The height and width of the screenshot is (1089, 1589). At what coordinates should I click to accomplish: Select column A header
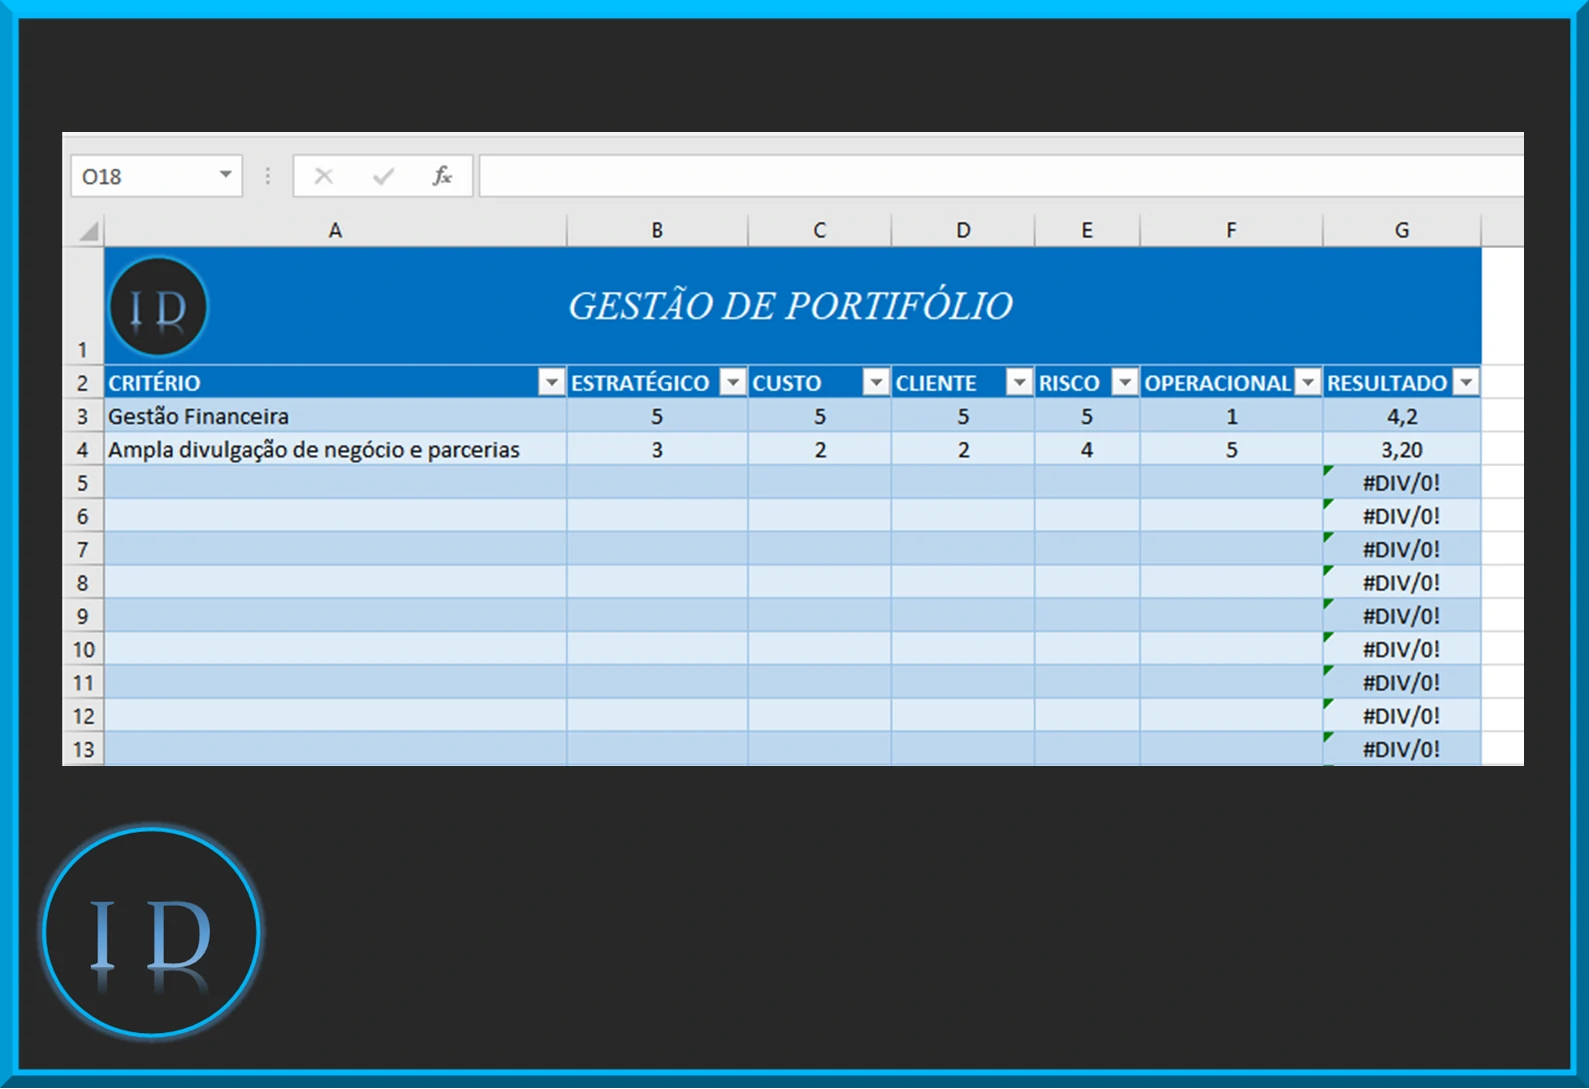335,231
